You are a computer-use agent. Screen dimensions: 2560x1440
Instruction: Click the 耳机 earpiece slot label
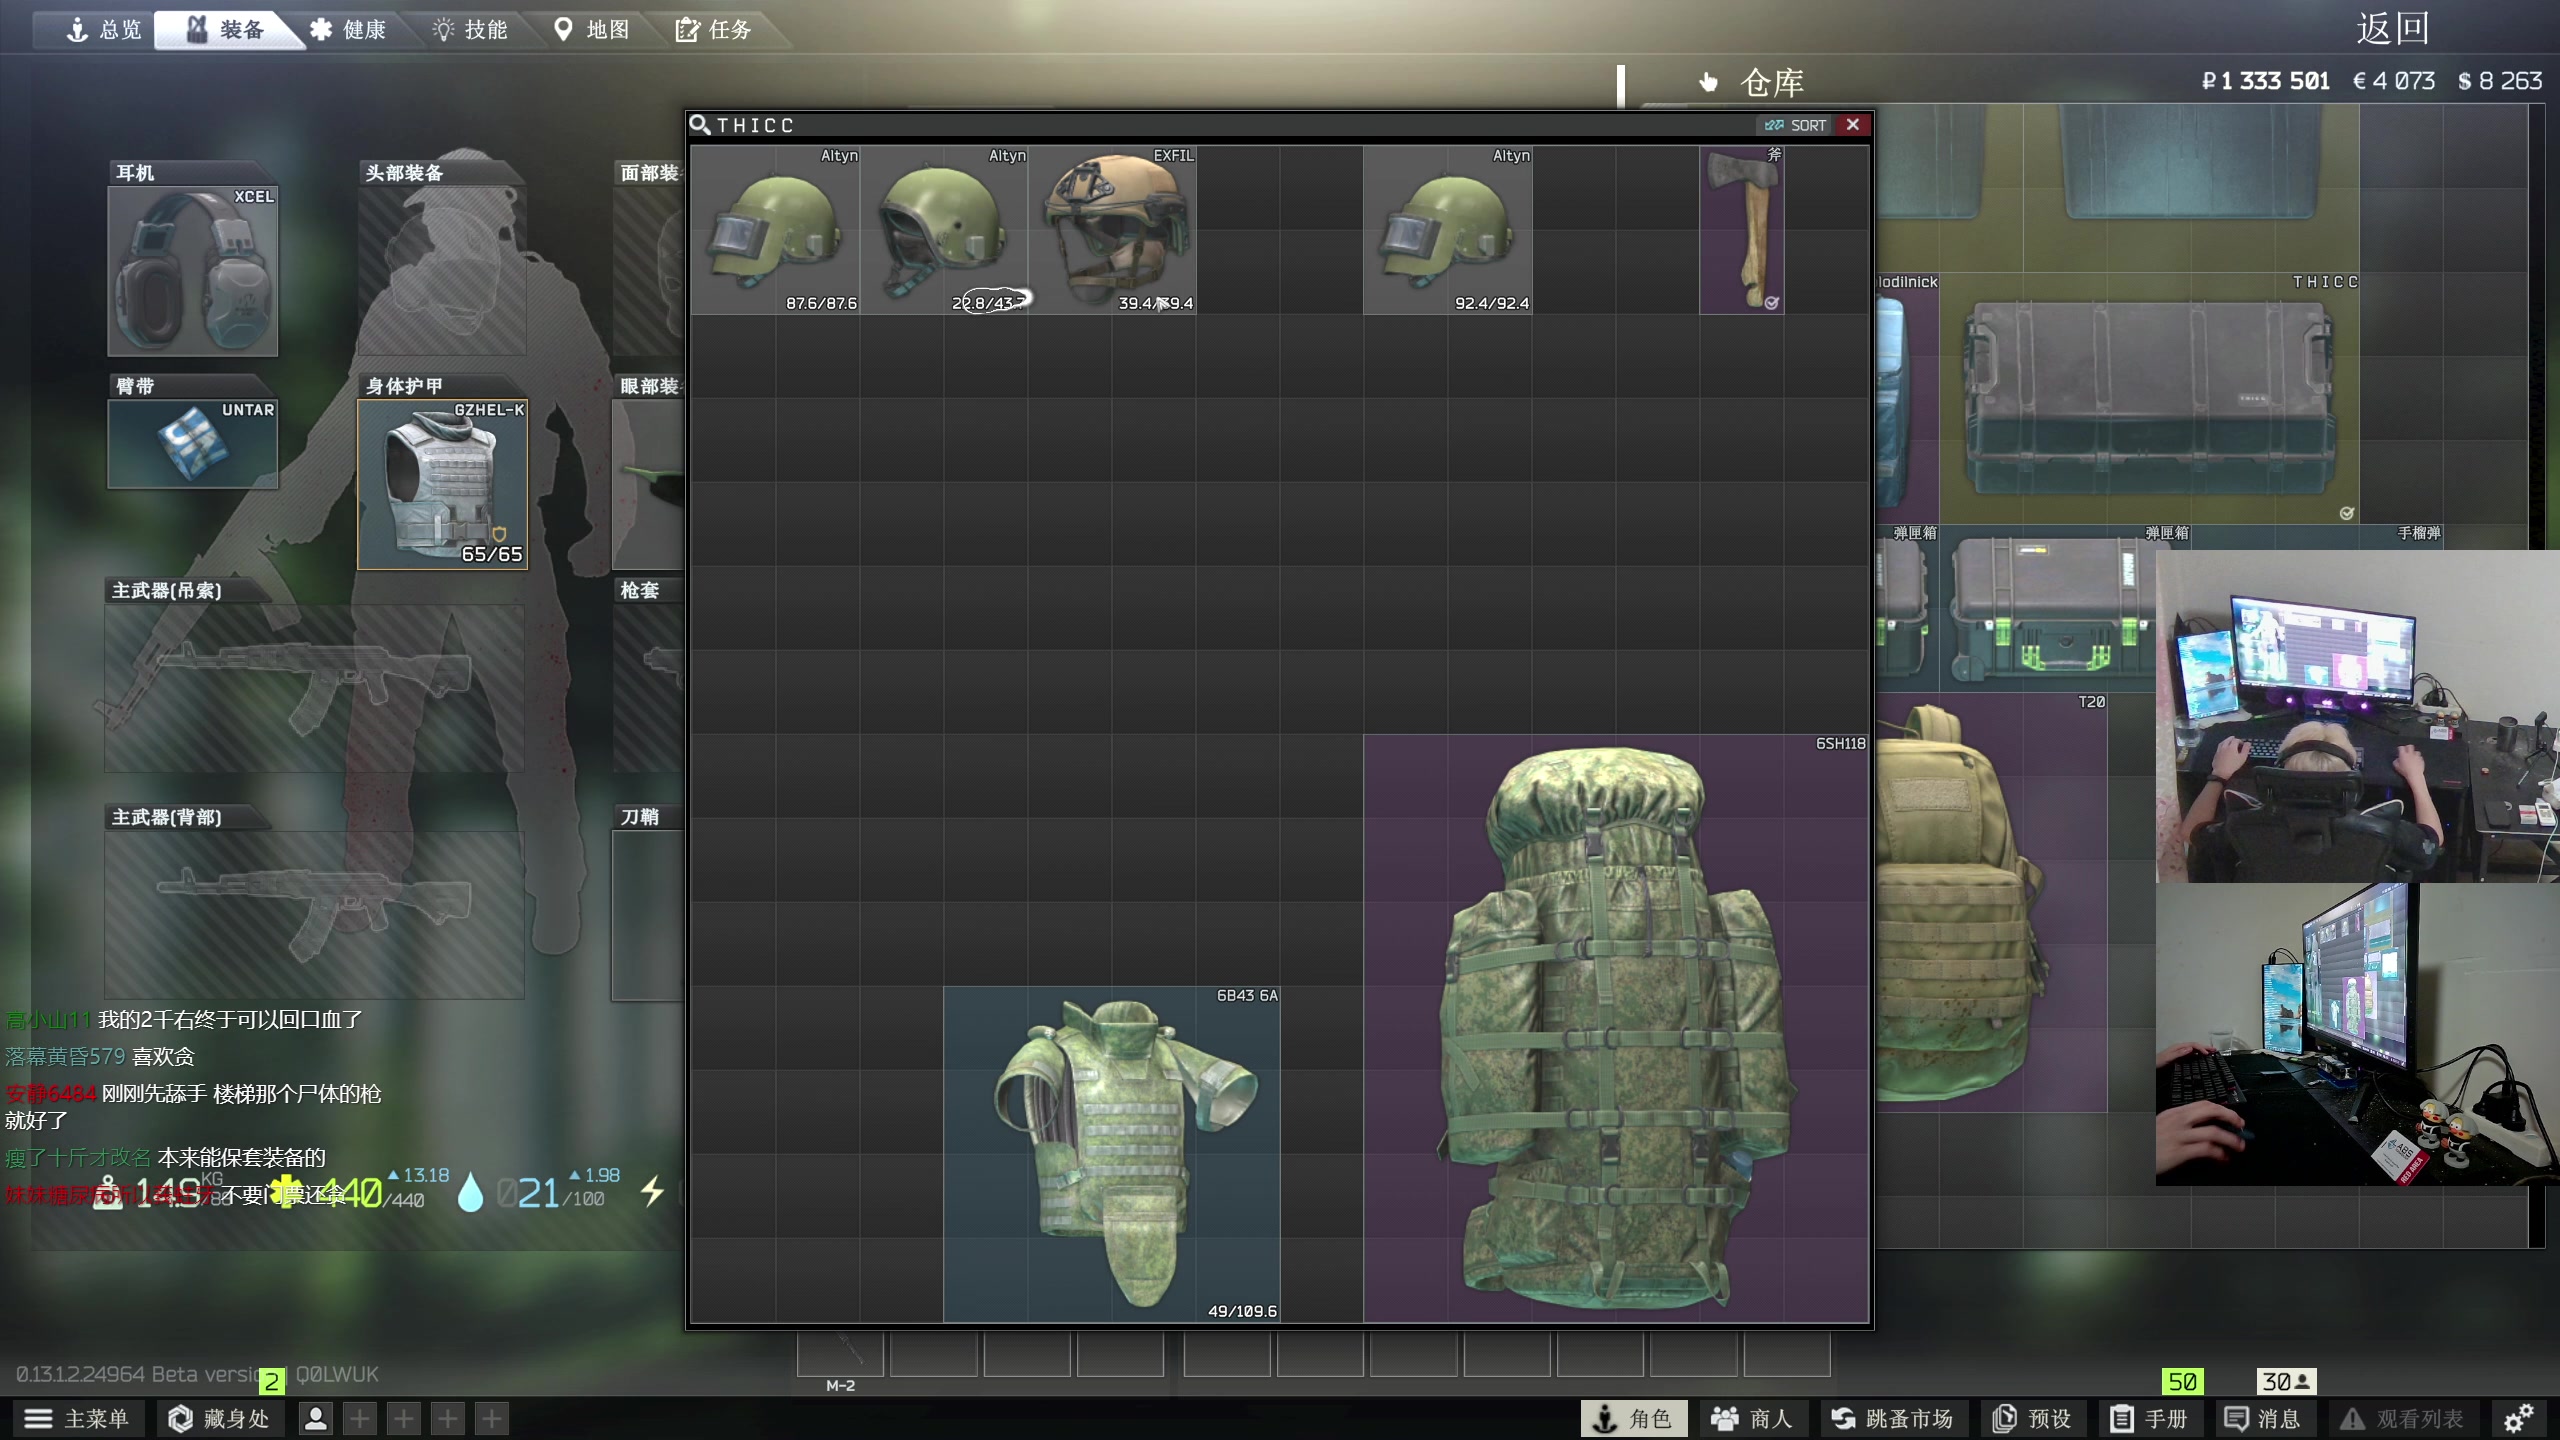point(135,173)
